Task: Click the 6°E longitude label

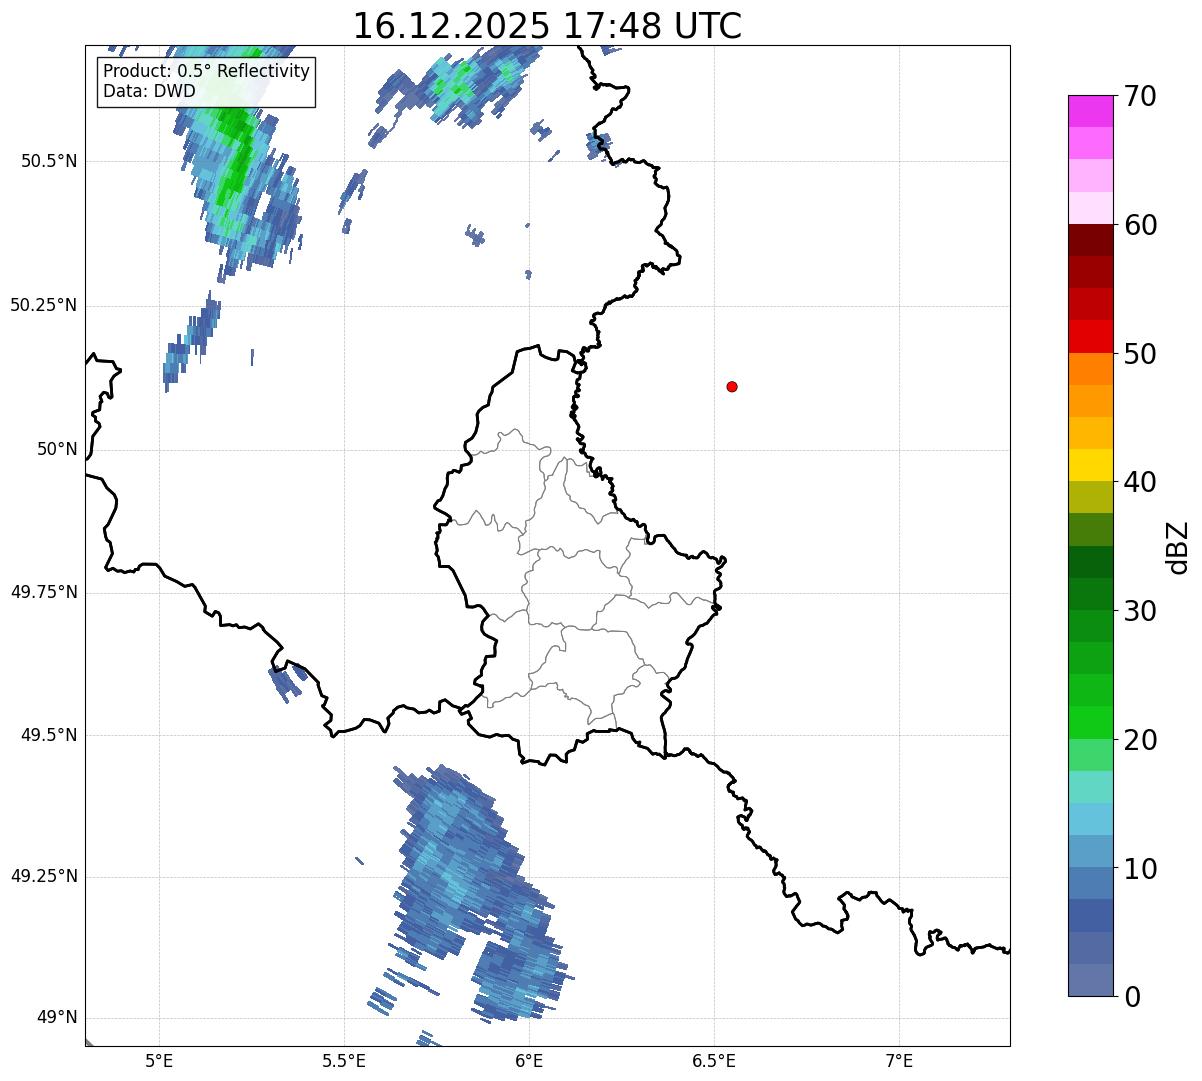Action: (x=529, y=1060)
